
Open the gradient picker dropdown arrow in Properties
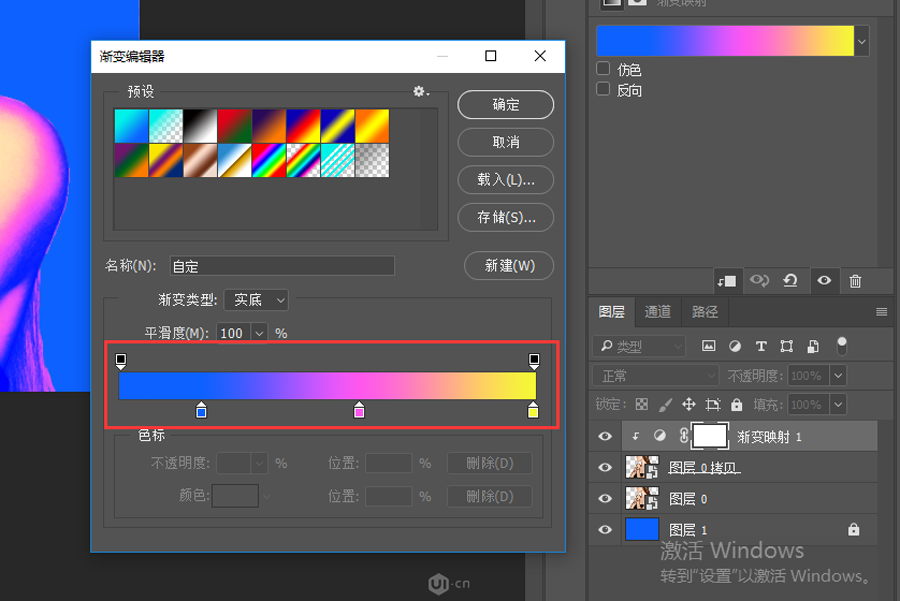coord(861,40)
